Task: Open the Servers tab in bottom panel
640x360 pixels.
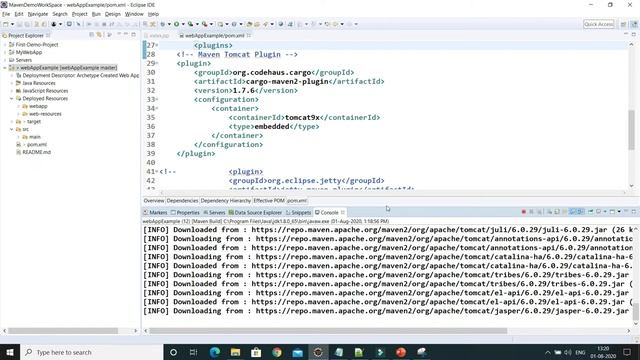Action: (x=214, y=212)
